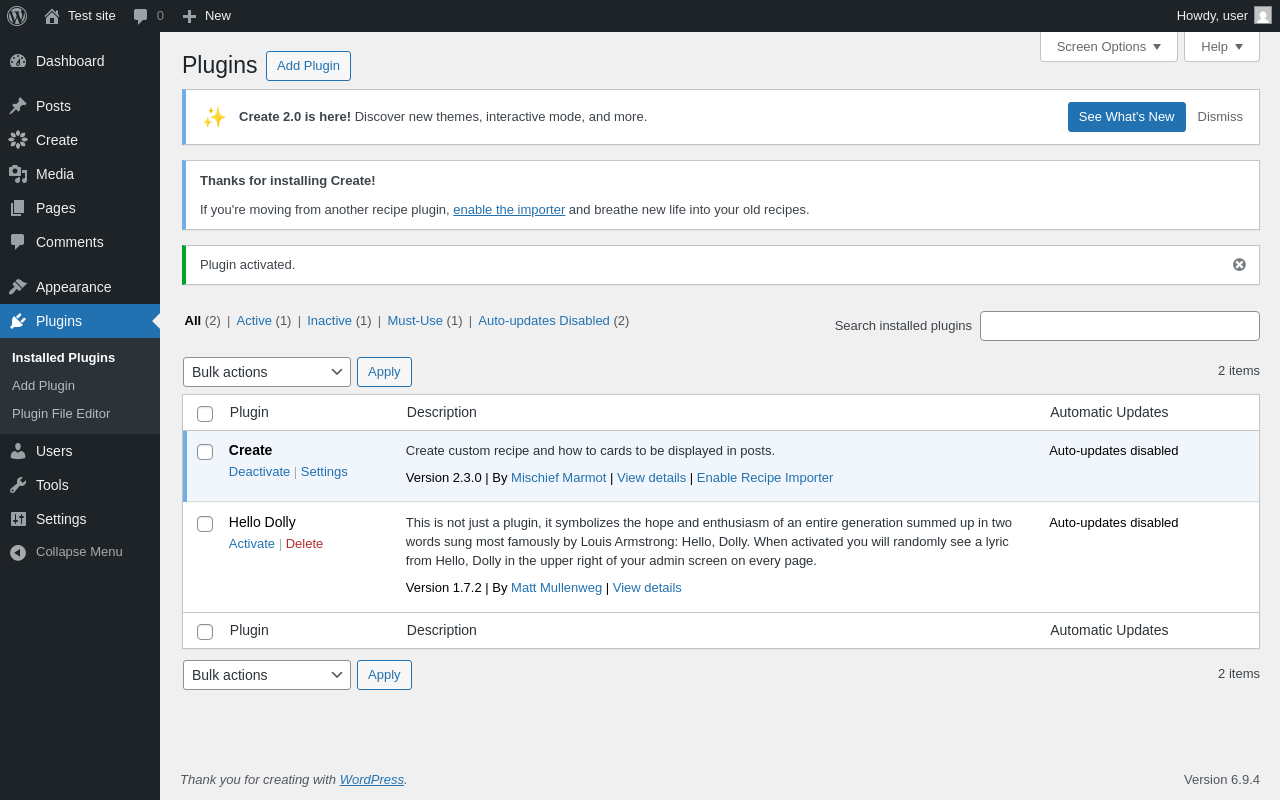Tick the Hello Dolly plugin checkbox
The width and height of the screenshot is (1280, 800).
pyautogui.click(x=205, y=524)
